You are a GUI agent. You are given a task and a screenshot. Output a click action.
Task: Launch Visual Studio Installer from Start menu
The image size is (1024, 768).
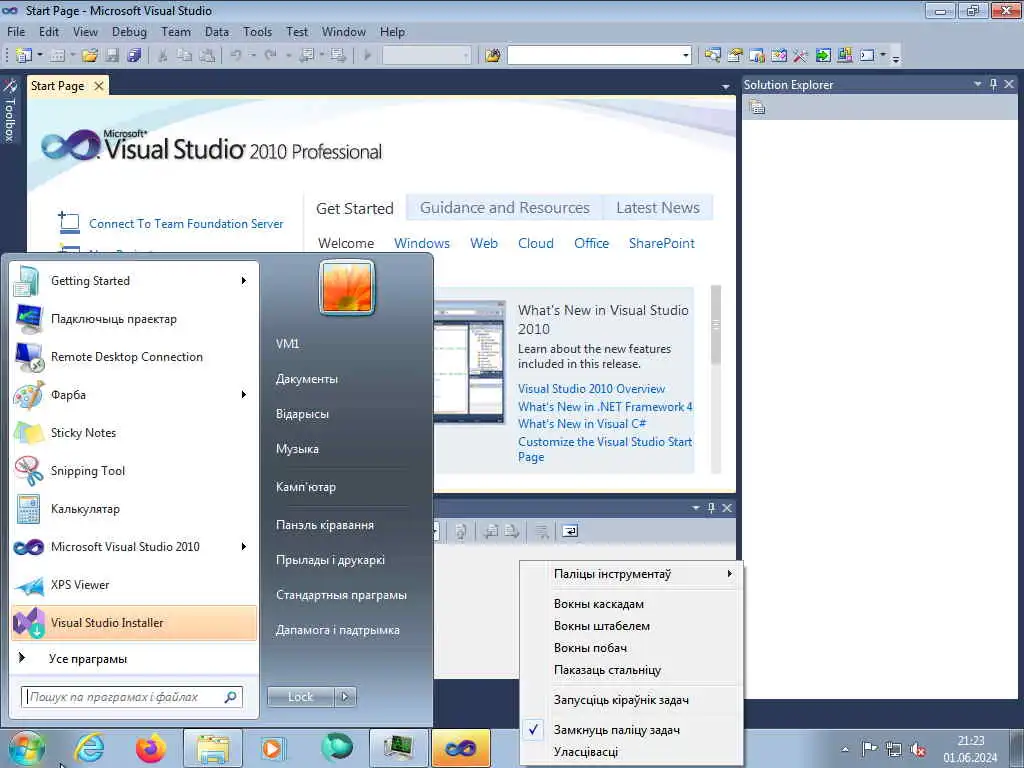click(134, 623)
